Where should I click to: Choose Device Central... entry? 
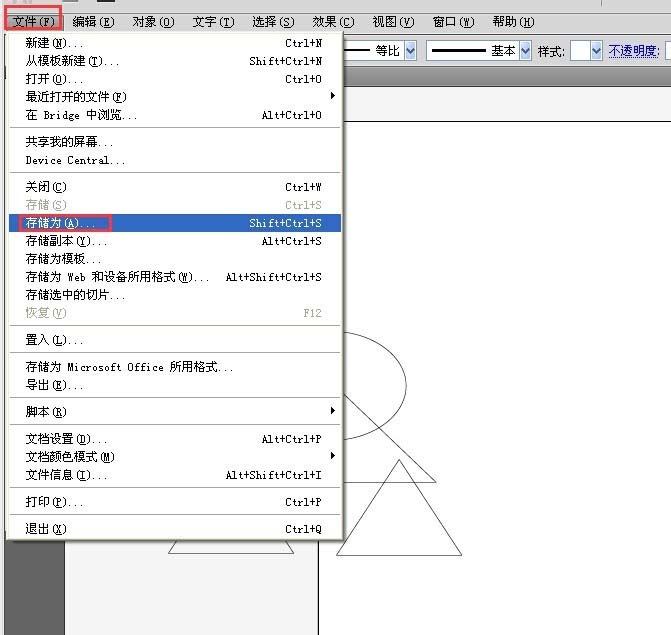click(175, 160)
